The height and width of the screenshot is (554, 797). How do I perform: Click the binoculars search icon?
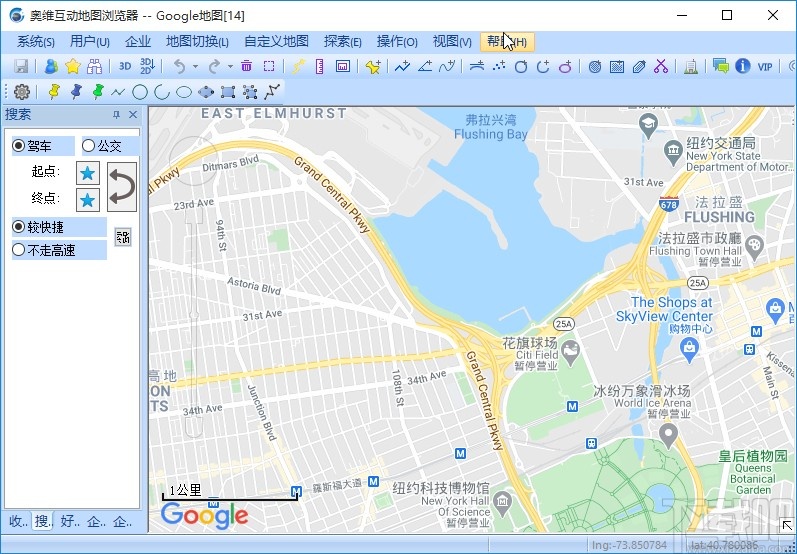pyautogui.click(x=95, y=66)
